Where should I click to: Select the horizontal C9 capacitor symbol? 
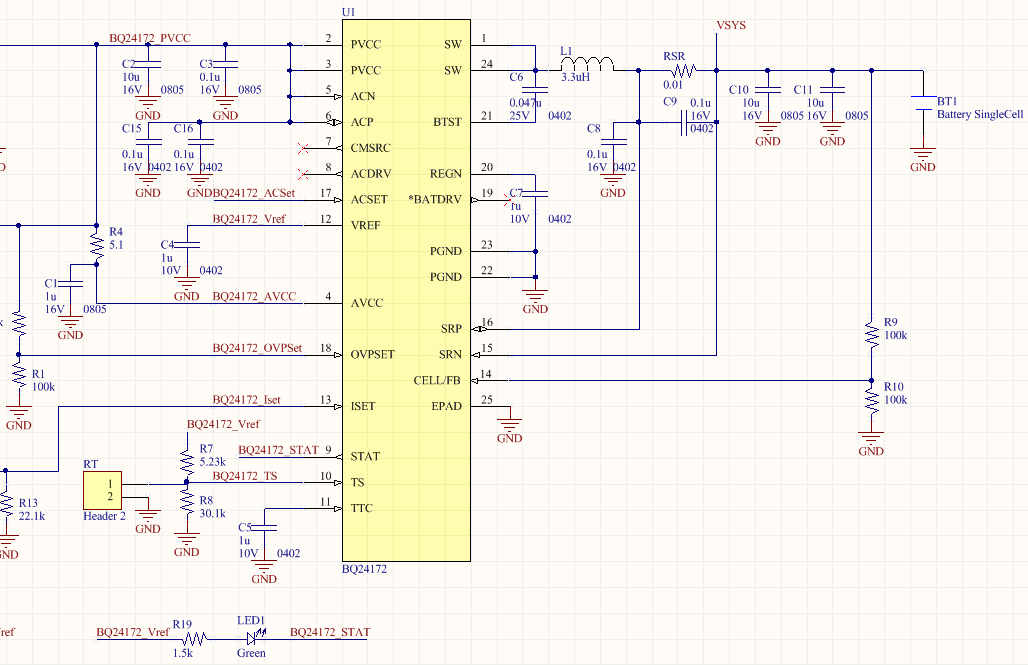point(684,122)
